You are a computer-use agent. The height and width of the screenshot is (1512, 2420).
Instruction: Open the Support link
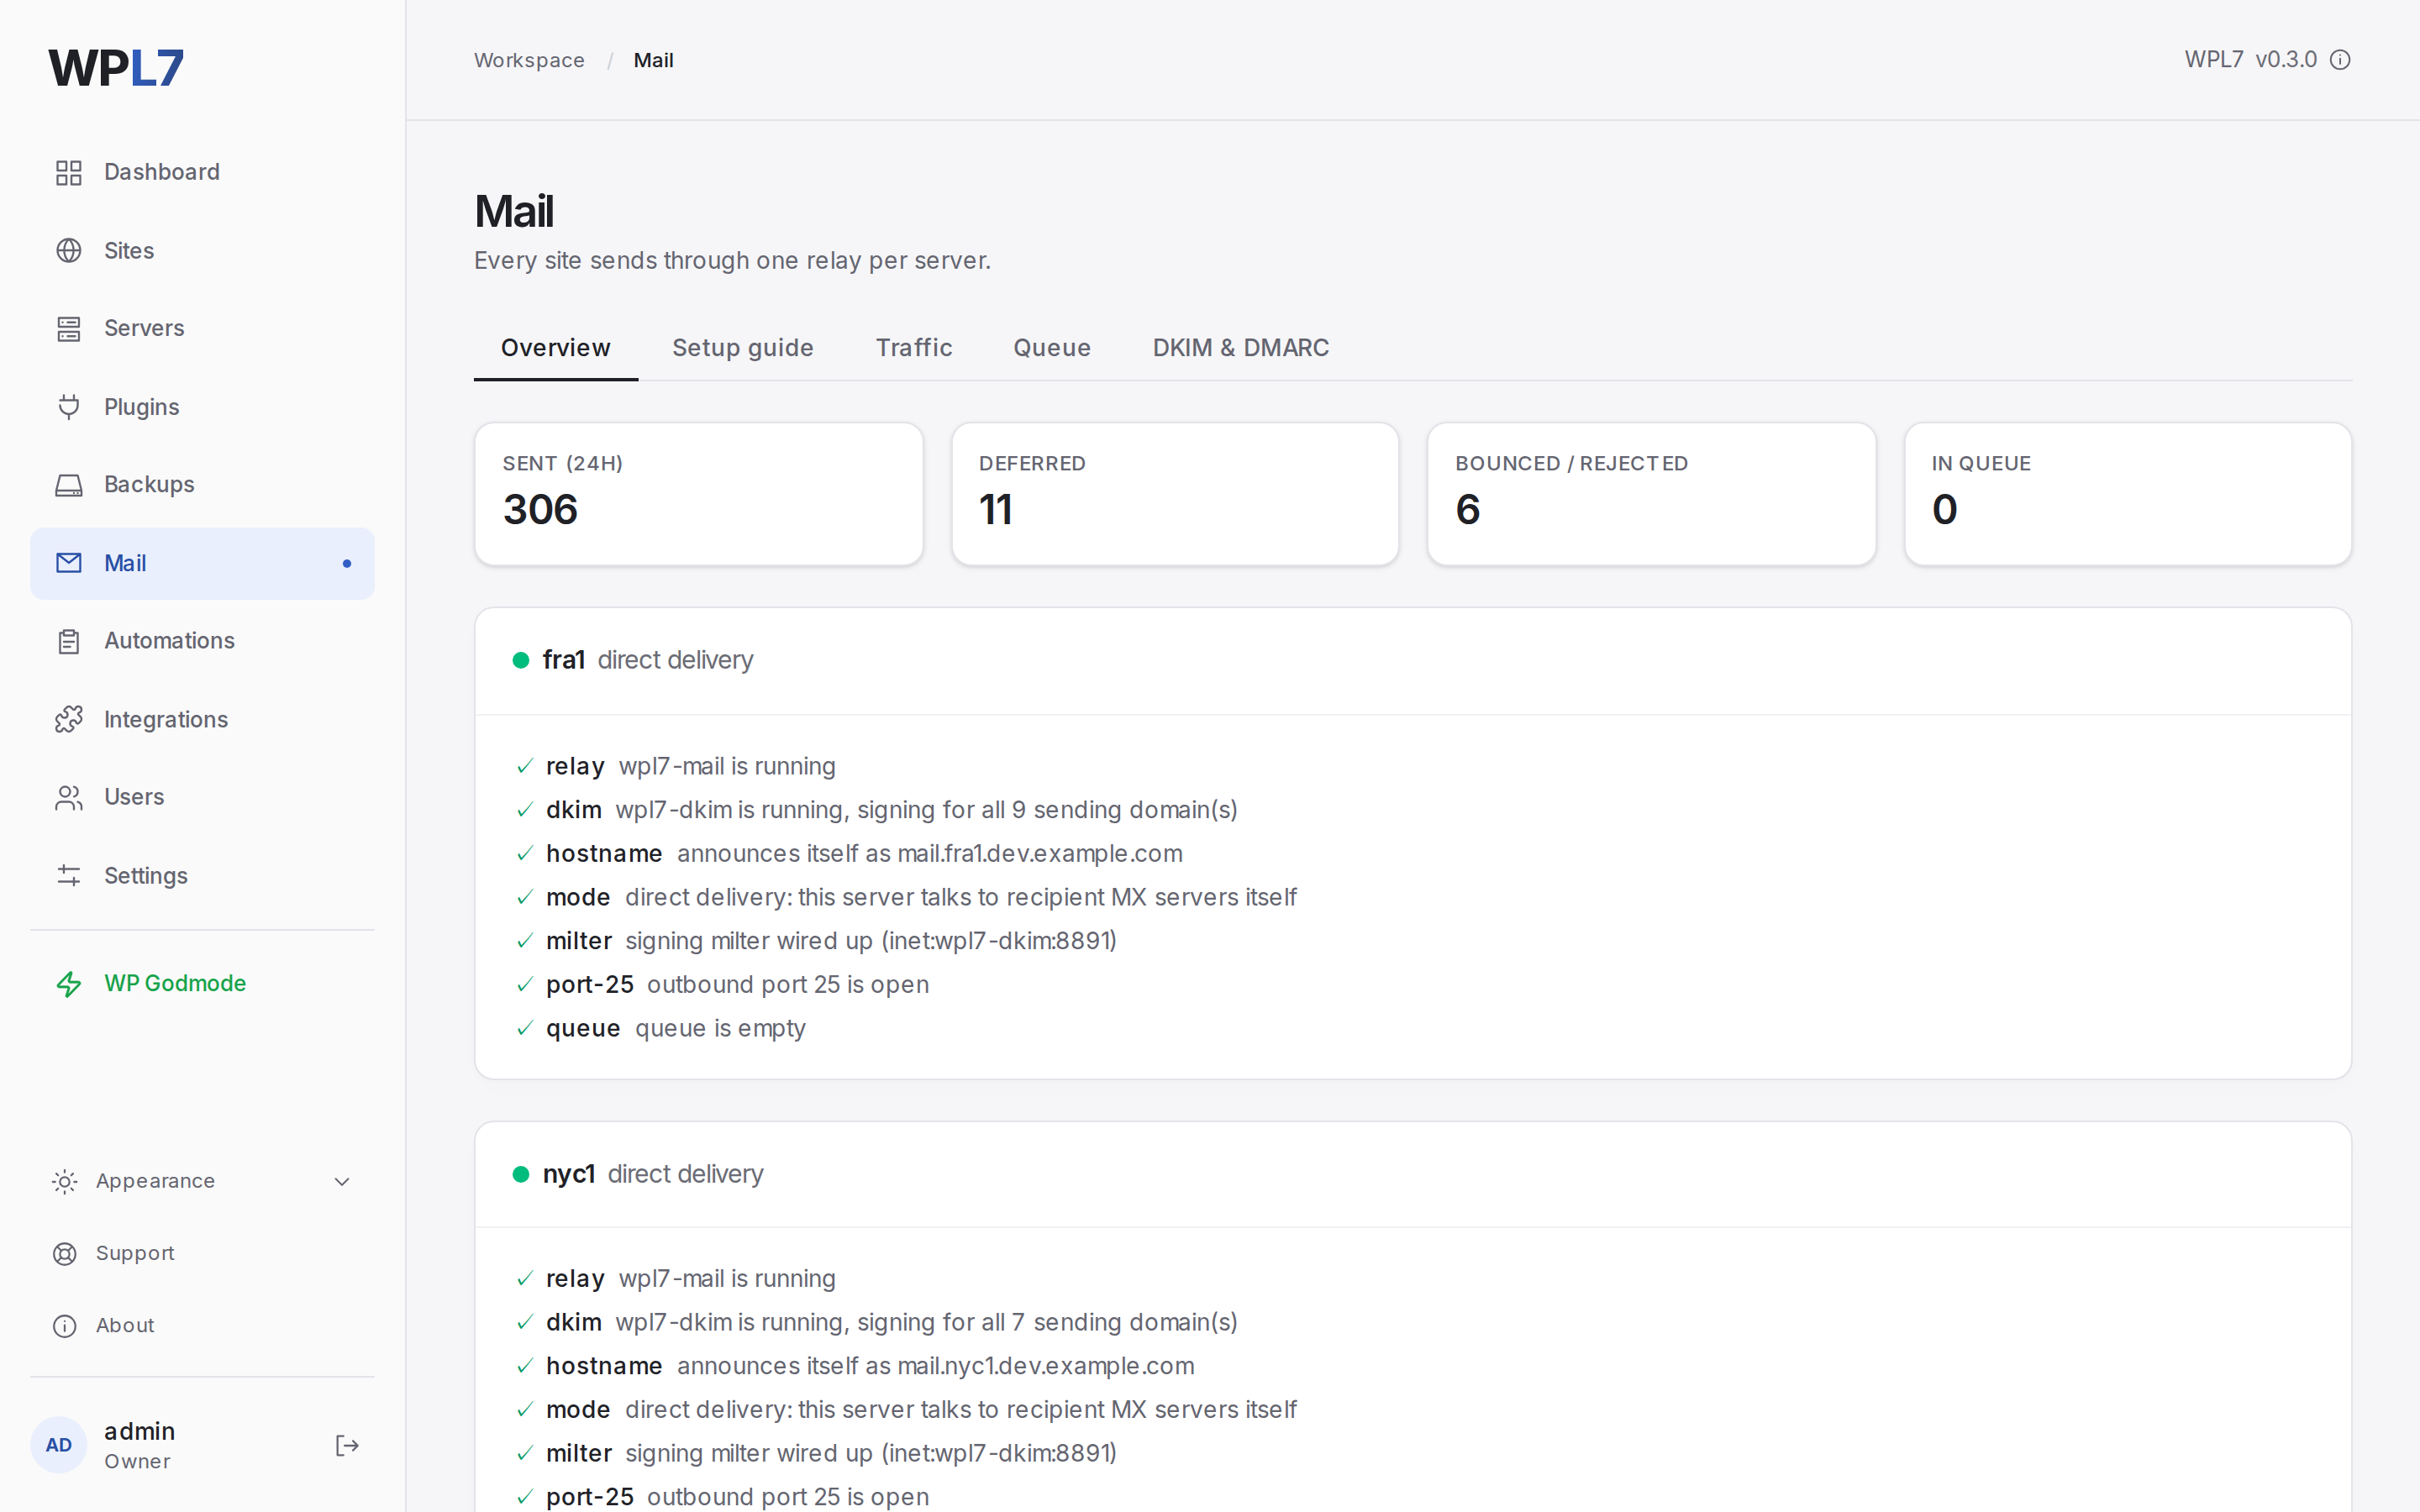tap(202, 1253)
